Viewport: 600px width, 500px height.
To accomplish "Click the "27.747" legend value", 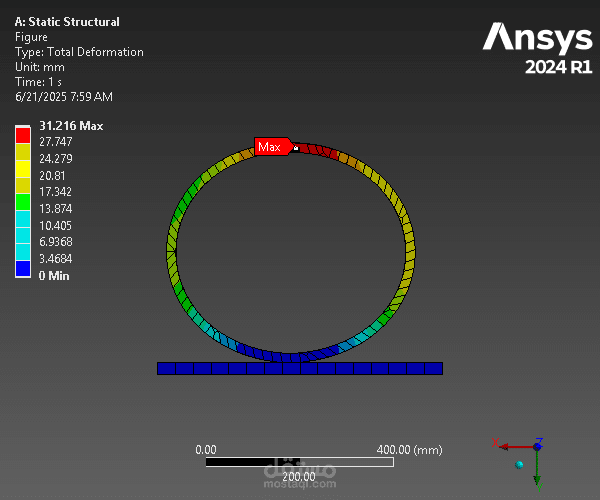I will click(56, 142).
